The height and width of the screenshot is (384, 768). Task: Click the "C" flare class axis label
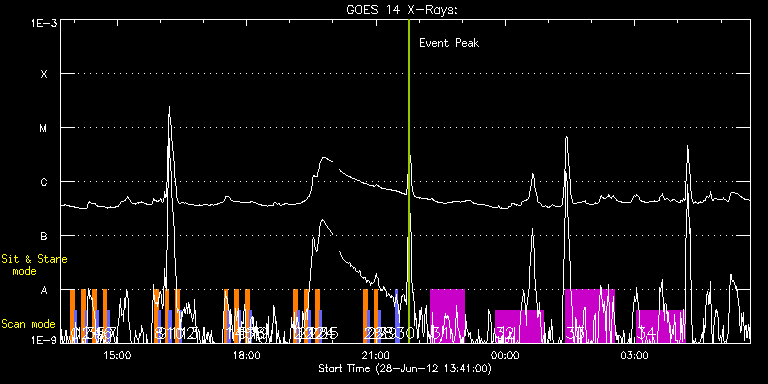click(x=45, y=182)
